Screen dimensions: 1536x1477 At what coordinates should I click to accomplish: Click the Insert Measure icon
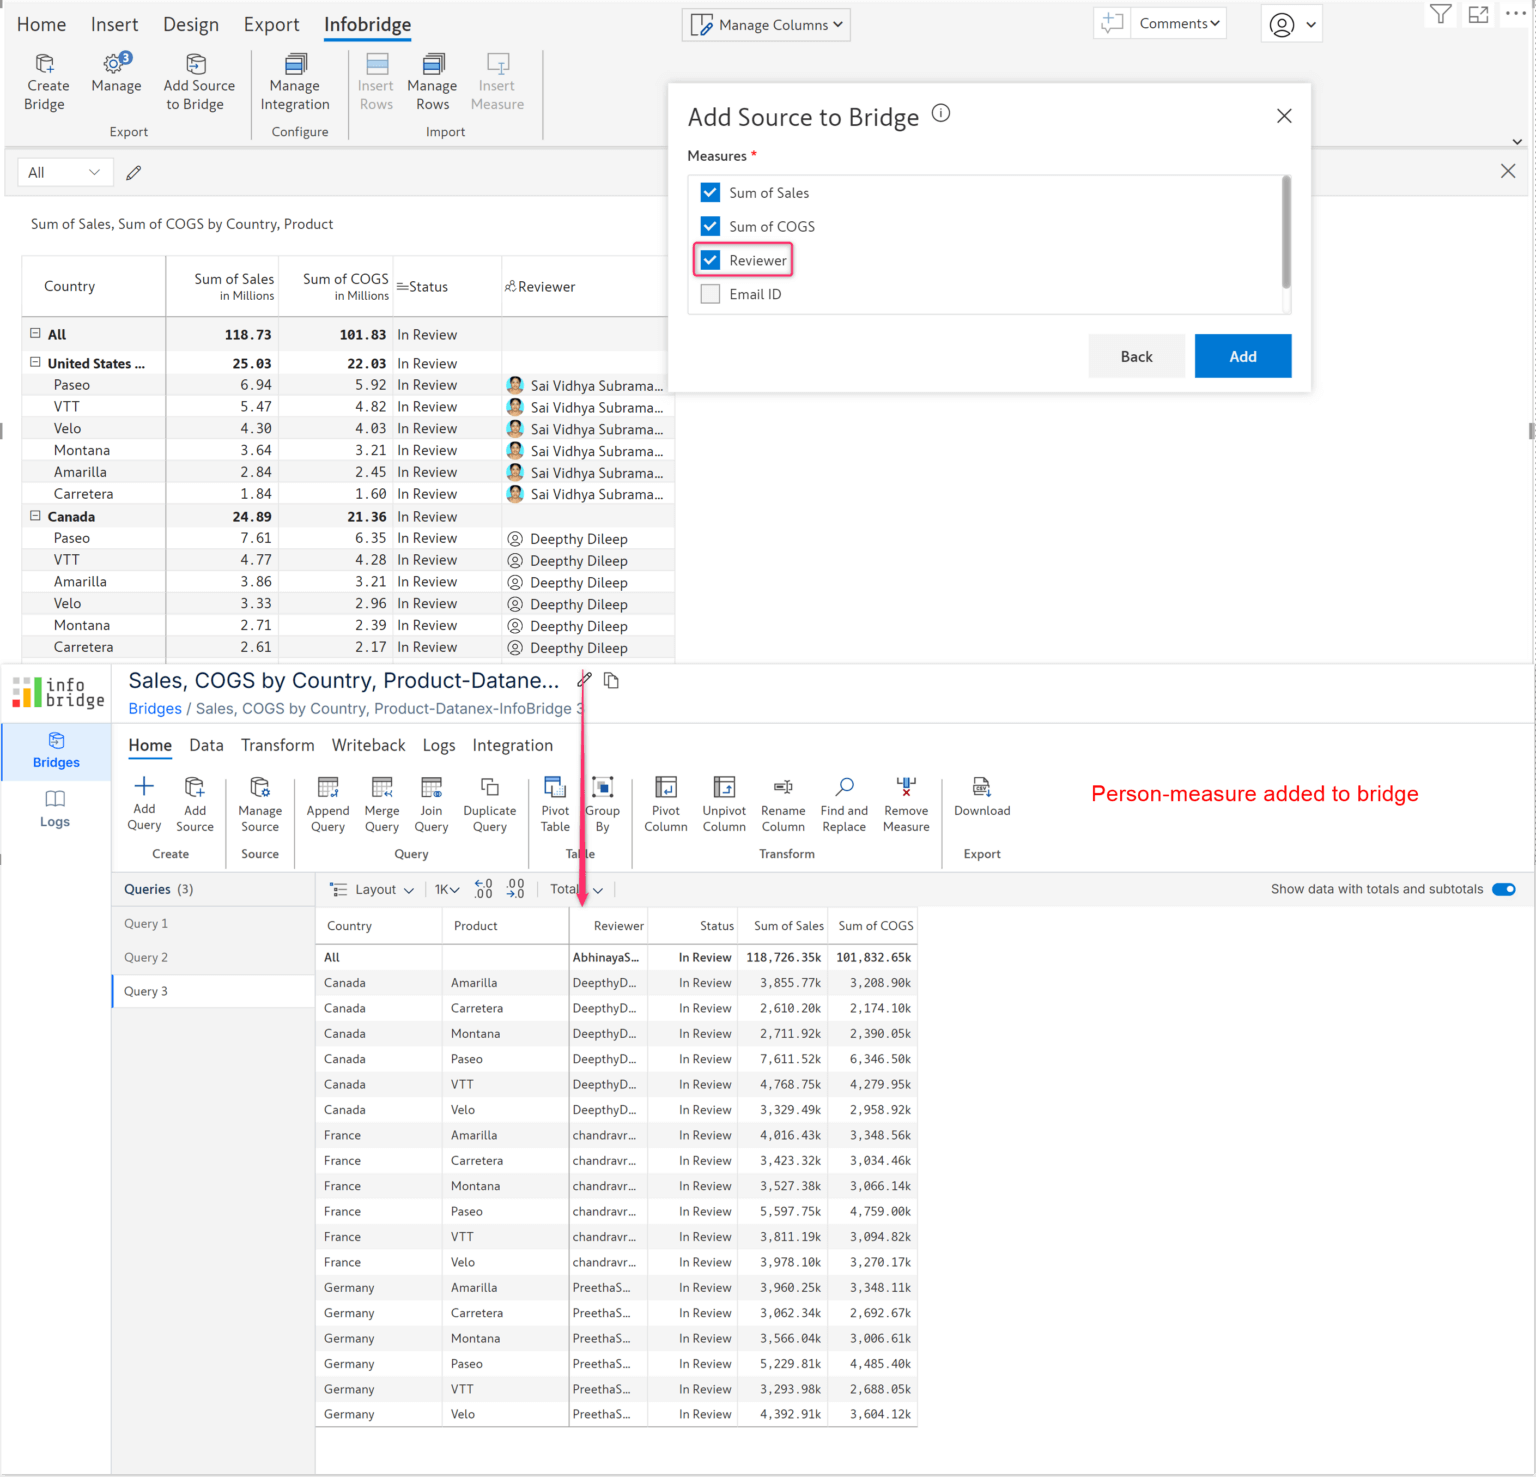point(497,80)
